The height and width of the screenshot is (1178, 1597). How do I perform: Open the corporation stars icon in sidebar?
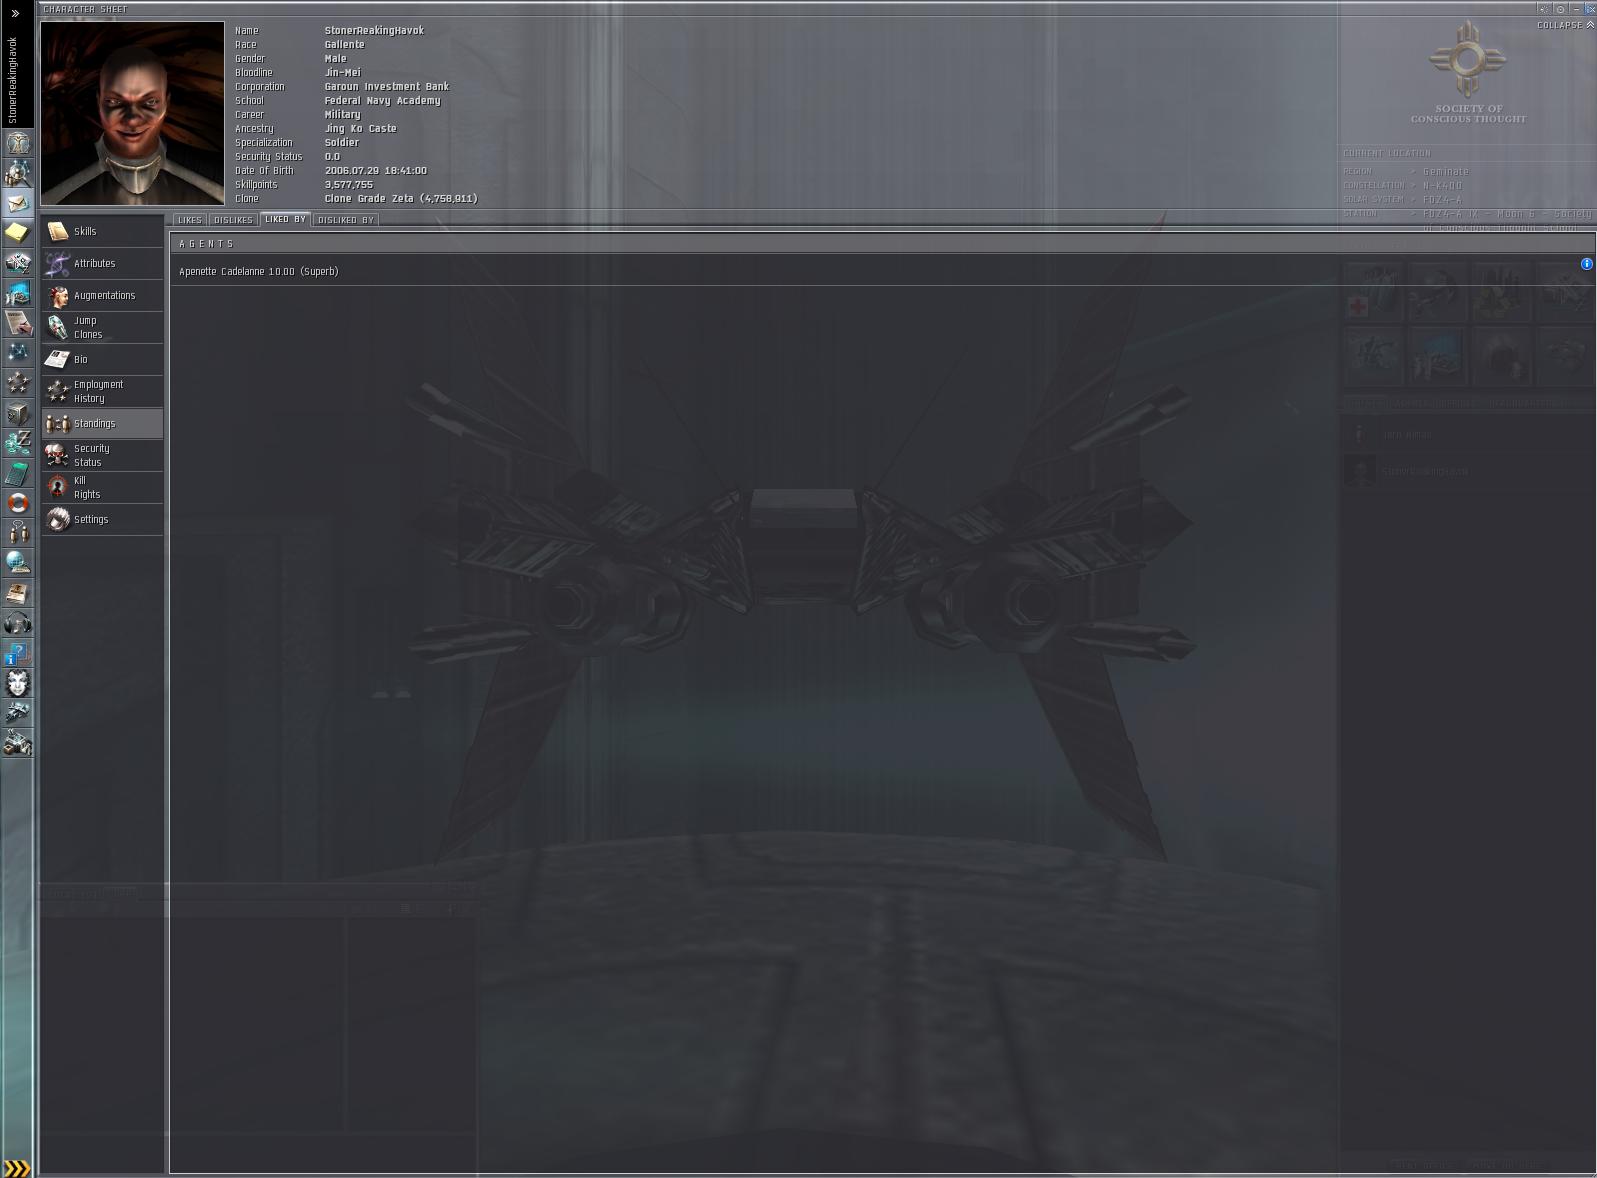(x=18, y=383)
